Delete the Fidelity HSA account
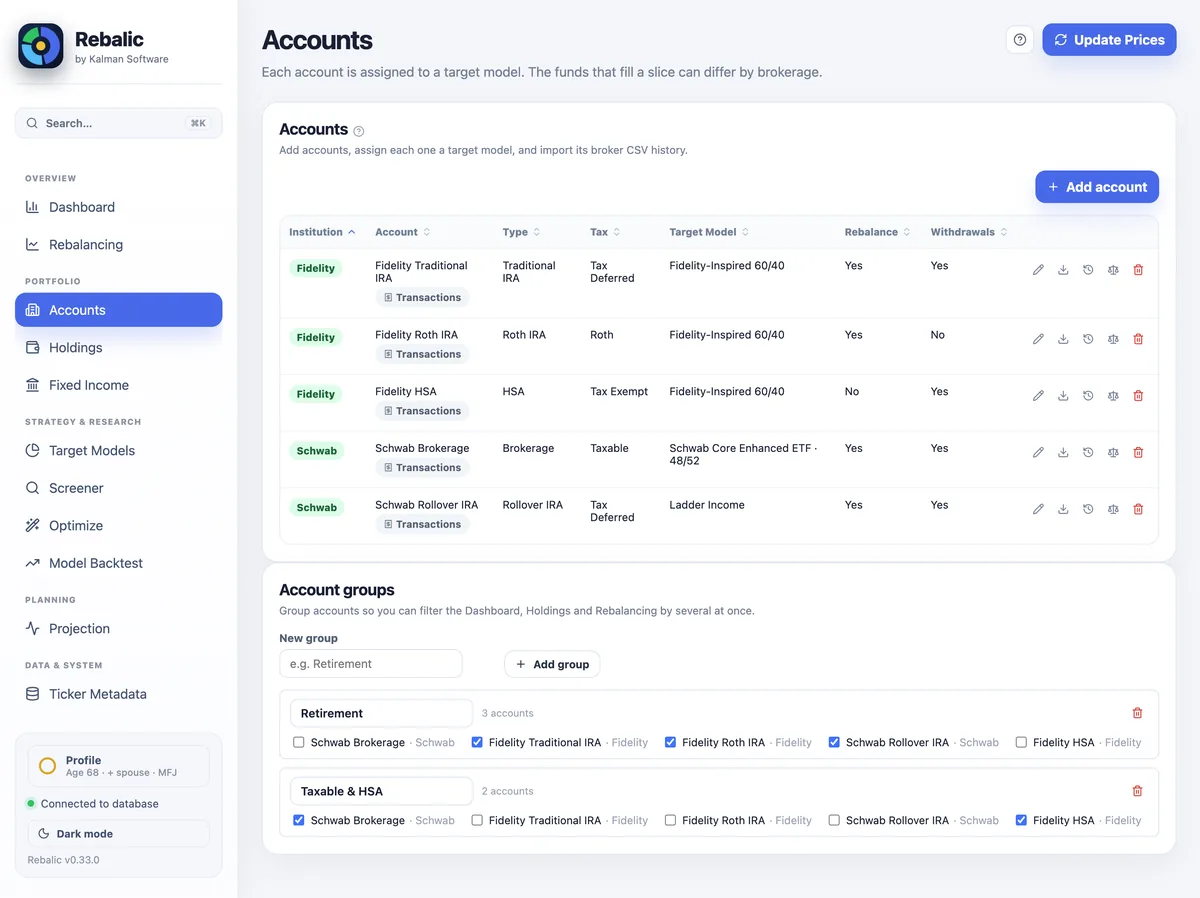This screenshot has height=898, width=1200. click(x=1138, y=396)
